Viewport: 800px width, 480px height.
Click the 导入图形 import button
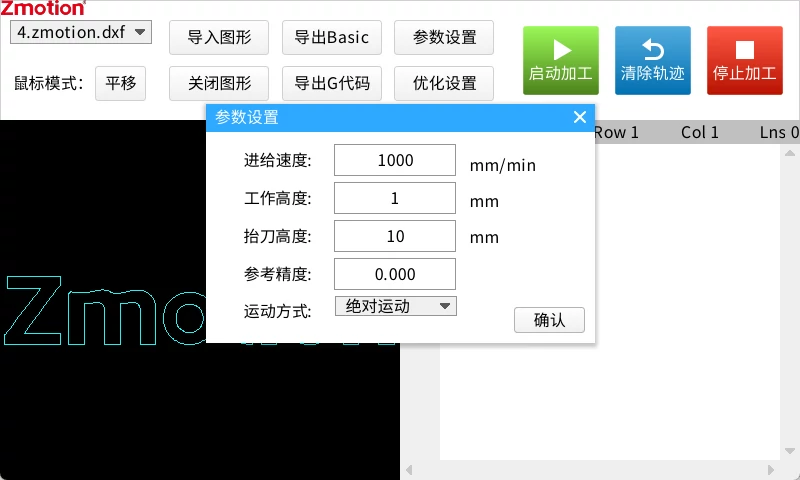coord(219,37)
